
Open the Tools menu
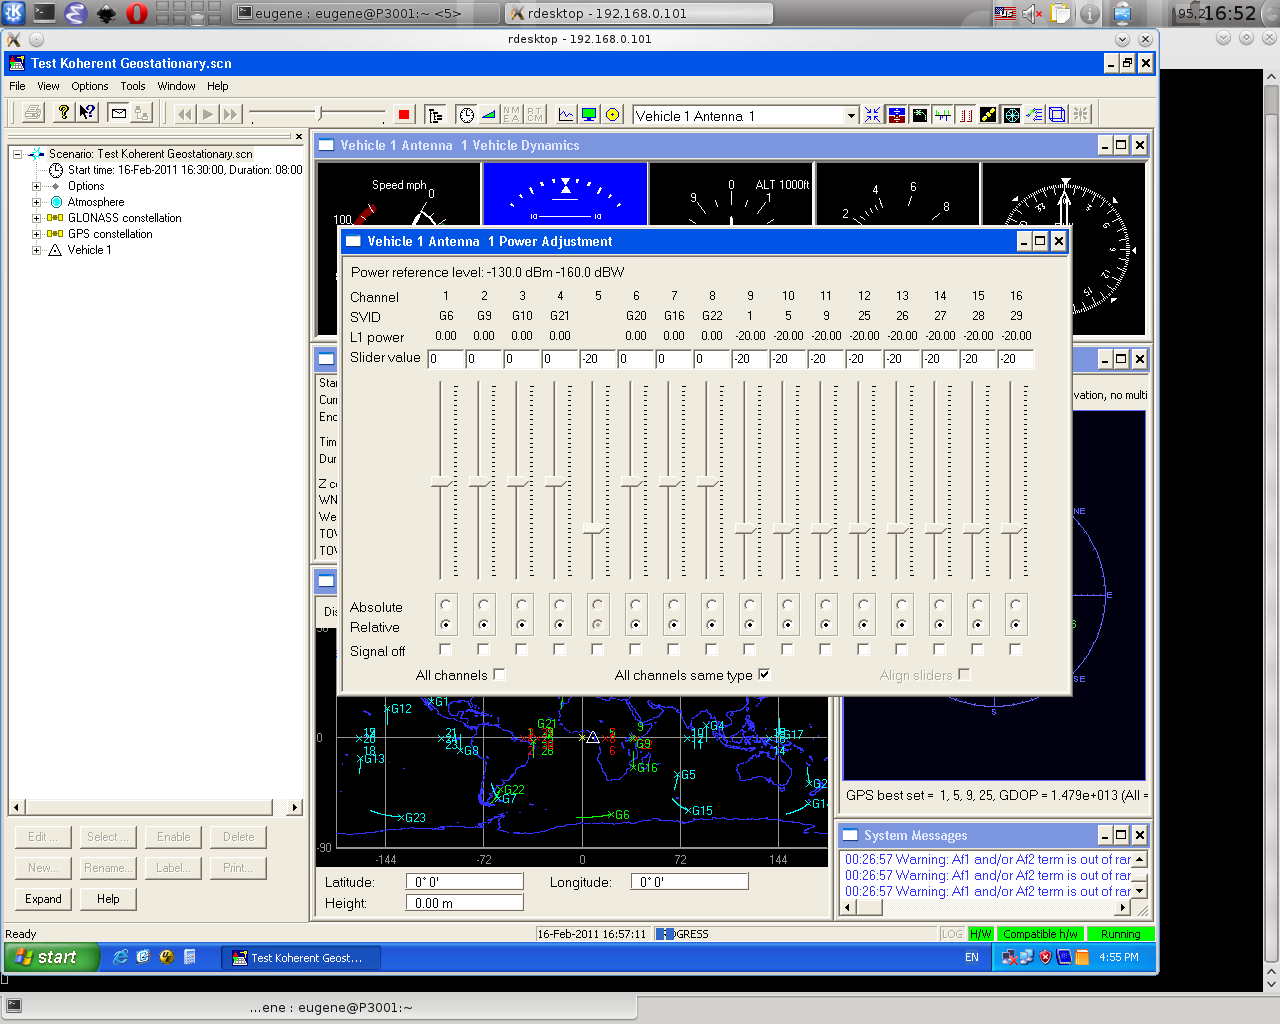[x=133, y=86]
